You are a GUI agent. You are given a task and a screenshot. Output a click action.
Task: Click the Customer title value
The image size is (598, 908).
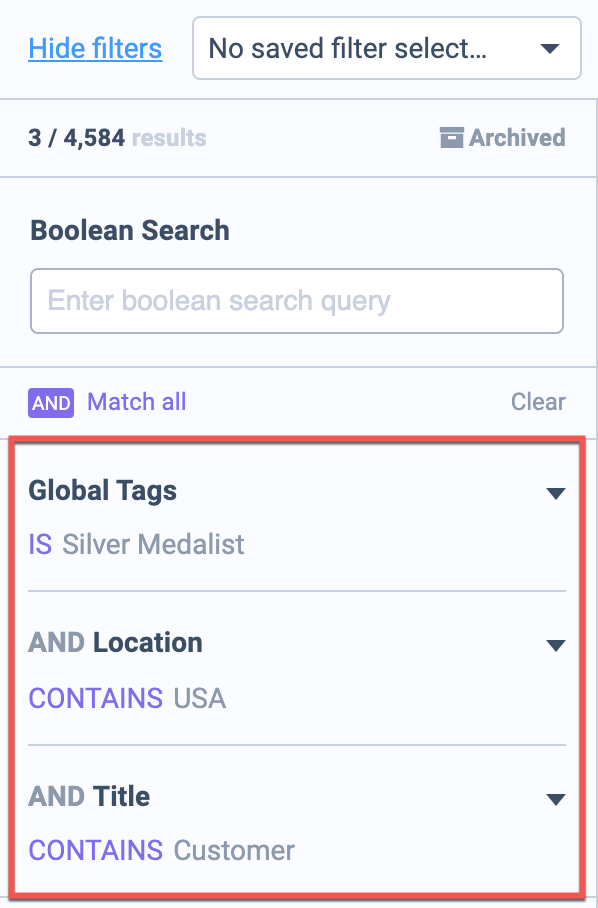click(x=234, y=850)
